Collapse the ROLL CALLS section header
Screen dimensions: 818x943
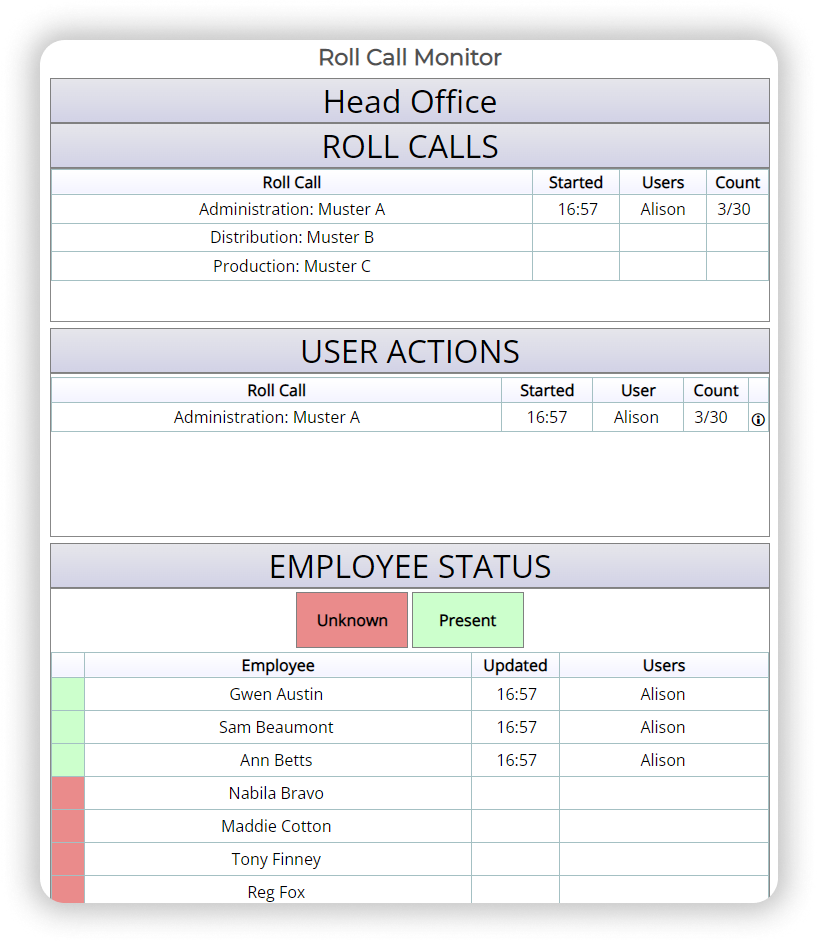410,146
